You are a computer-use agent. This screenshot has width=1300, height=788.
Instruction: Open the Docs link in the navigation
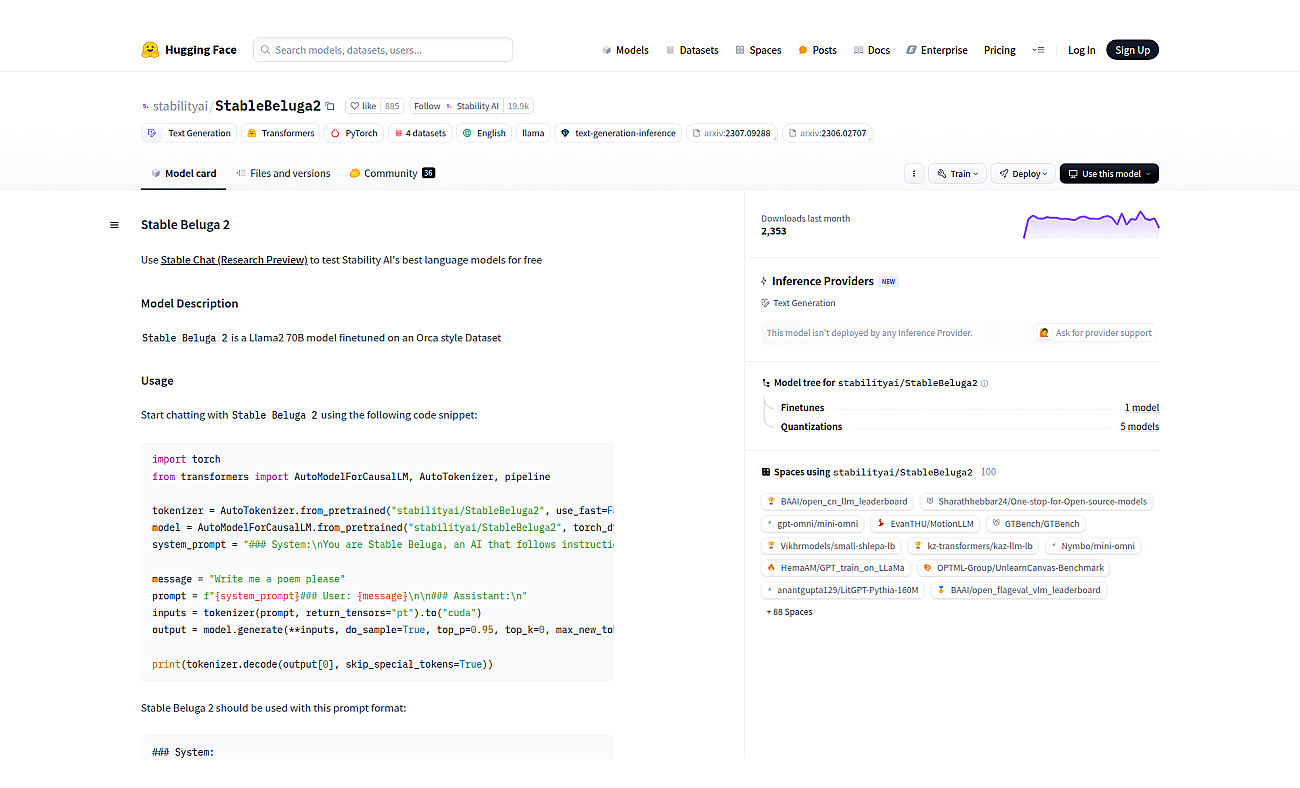click(872, 50)
